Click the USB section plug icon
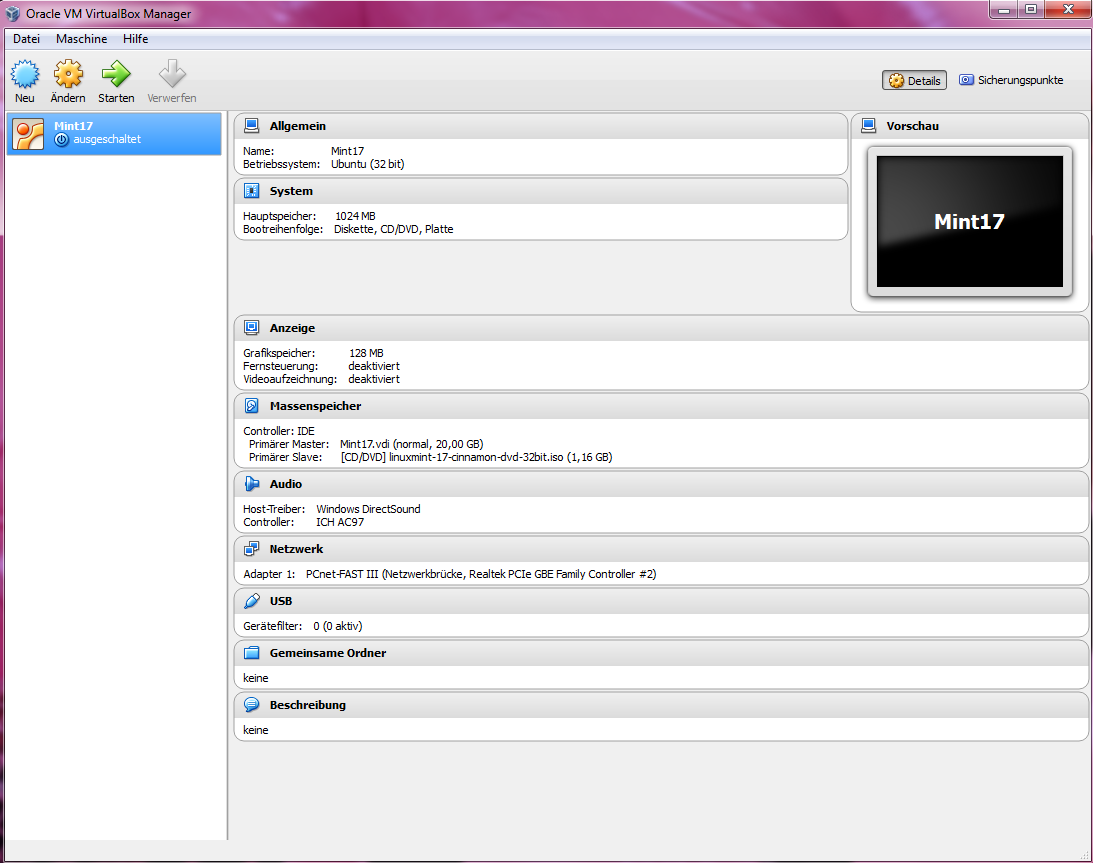1093x863 pixels. 252,601
